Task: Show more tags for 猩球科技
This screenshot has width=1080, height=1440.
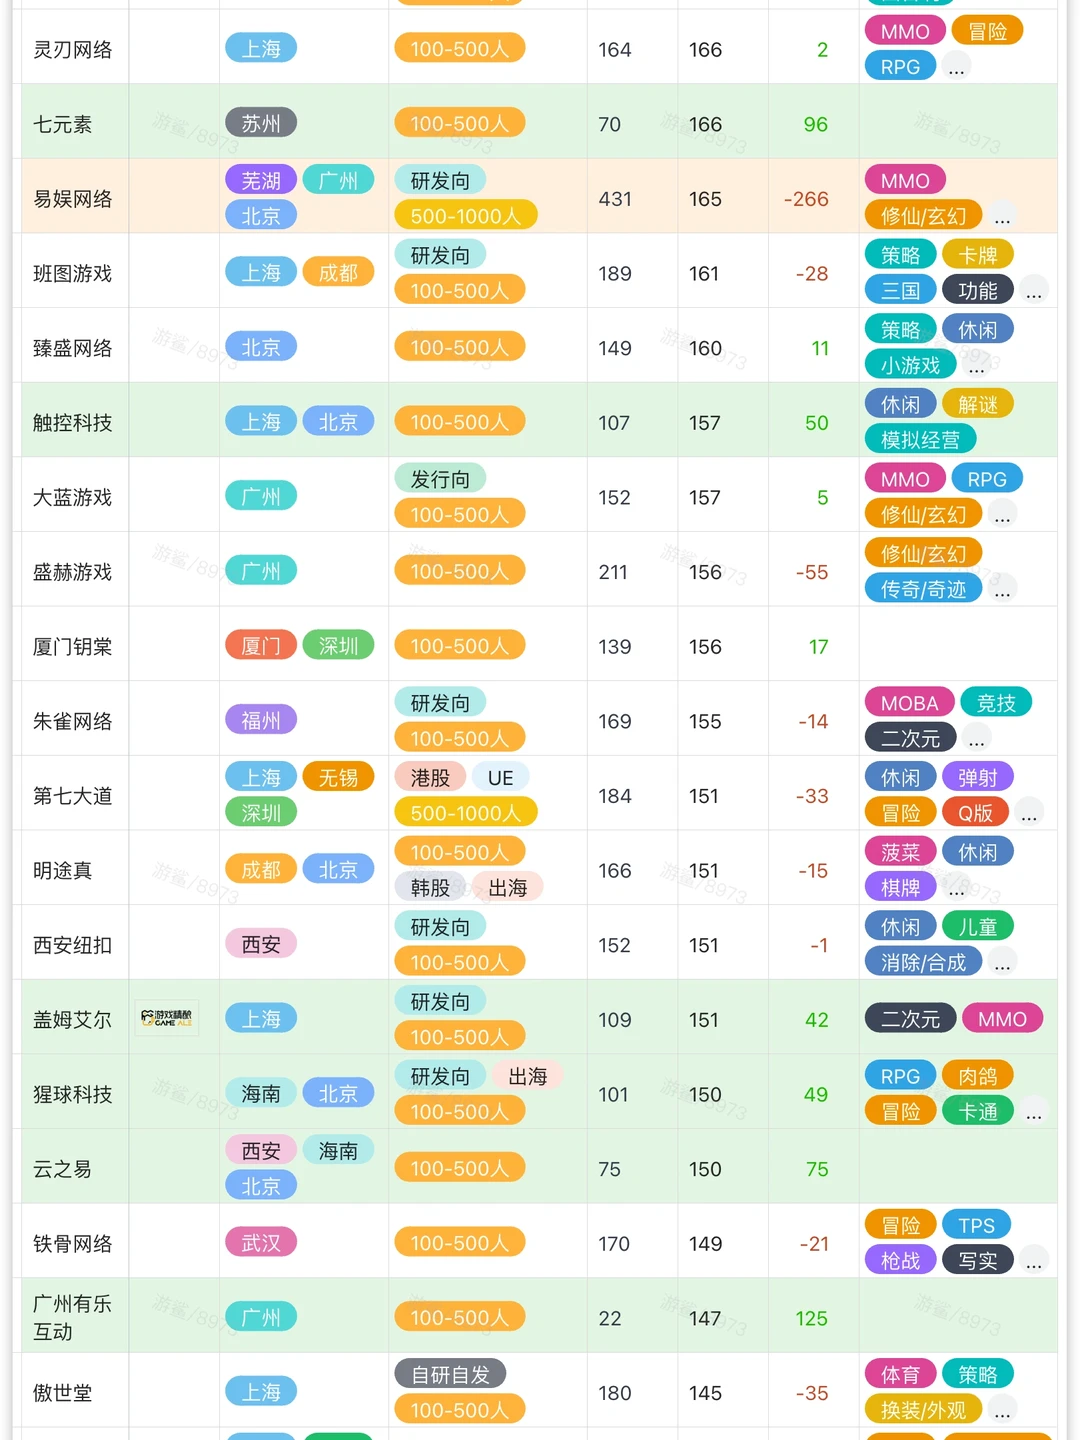Action: (1033, 1112)
